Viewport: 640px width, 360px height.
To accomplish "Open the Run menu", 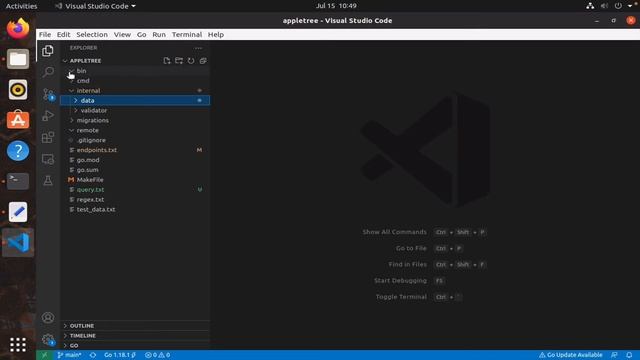I will coord(159,35).
